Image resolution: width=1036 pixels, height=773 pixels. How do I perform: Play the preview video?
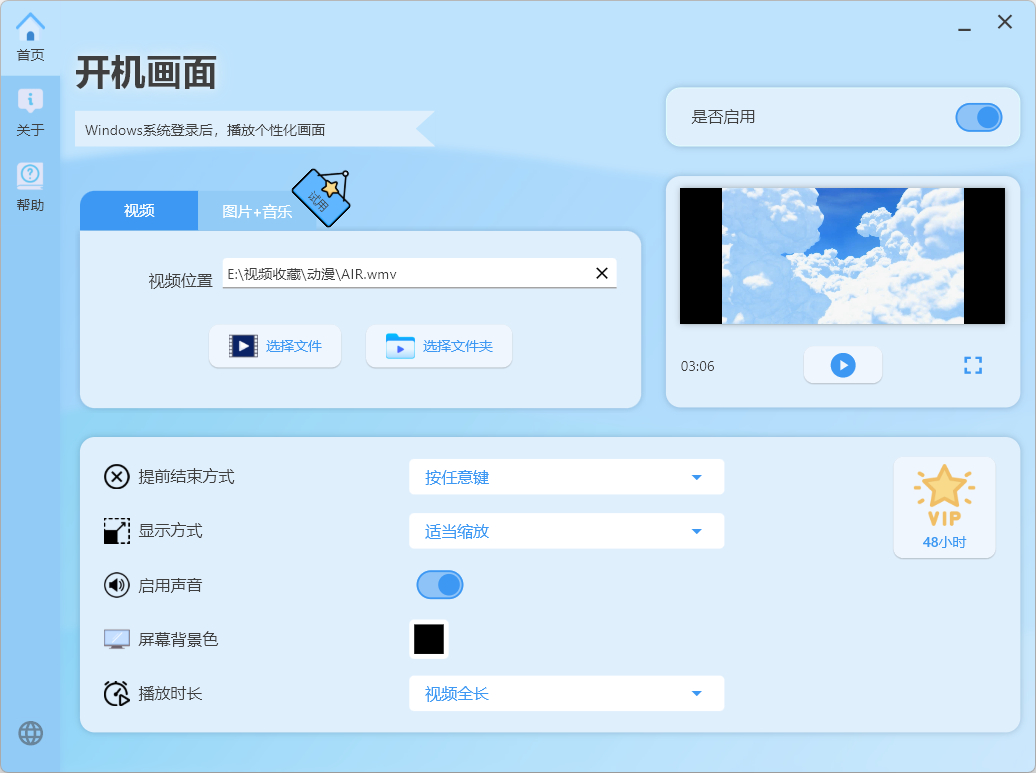point(843,366)
